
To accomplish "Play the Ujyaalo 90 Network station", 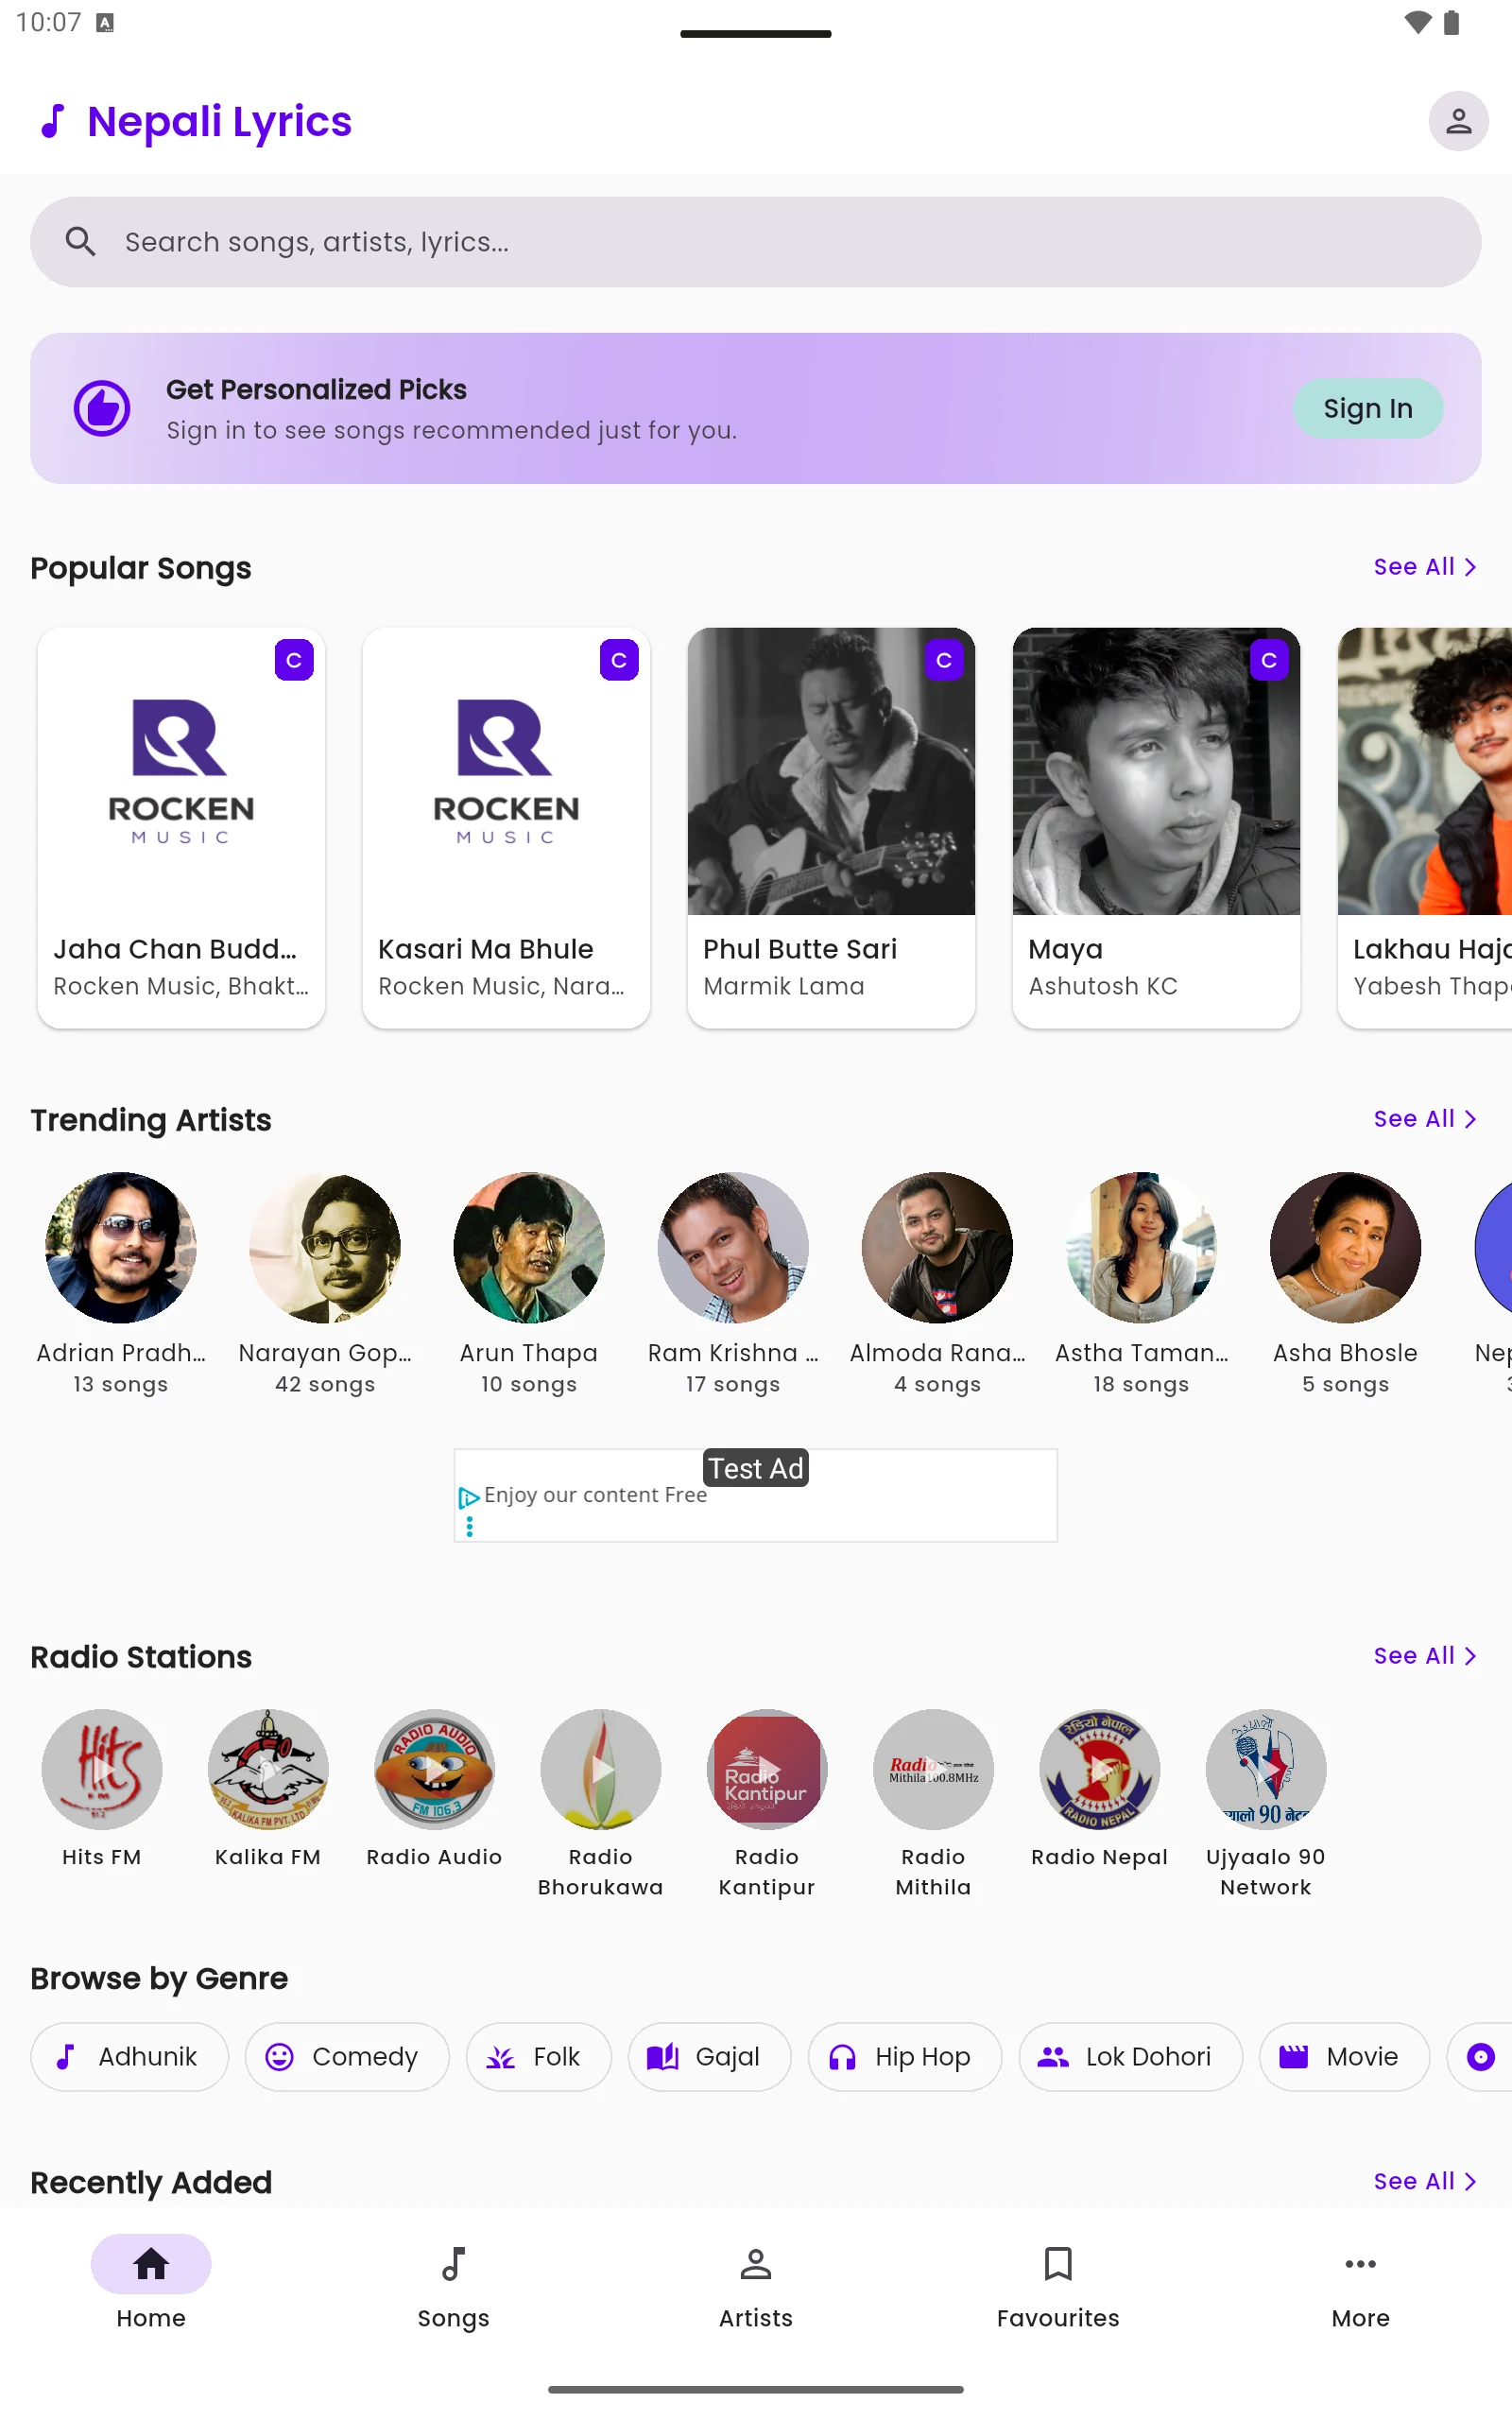I will pos(1266,1769).
